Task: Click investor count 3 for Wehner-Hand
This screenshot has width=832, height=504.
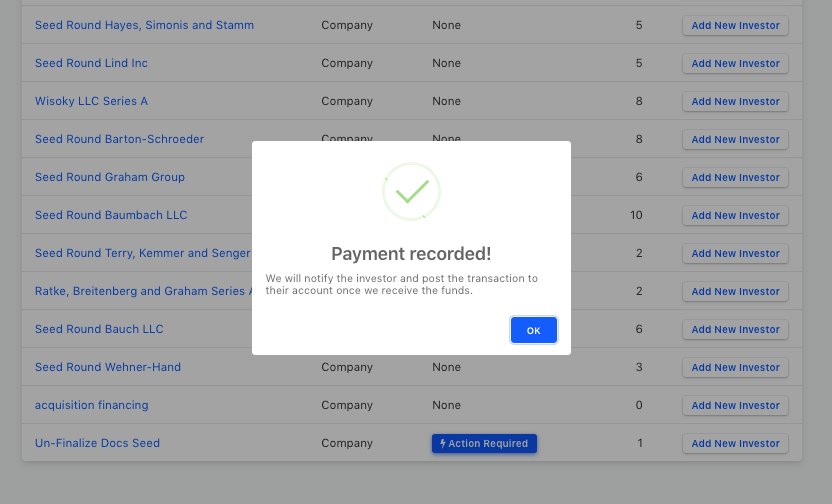Action: (x=639, y=367)
